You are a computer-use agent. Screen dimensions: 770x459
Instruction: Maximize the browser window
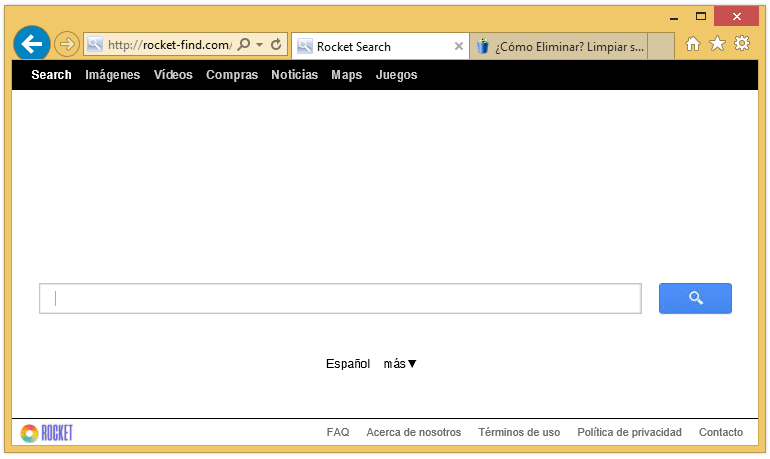click(x=701, y=16)
